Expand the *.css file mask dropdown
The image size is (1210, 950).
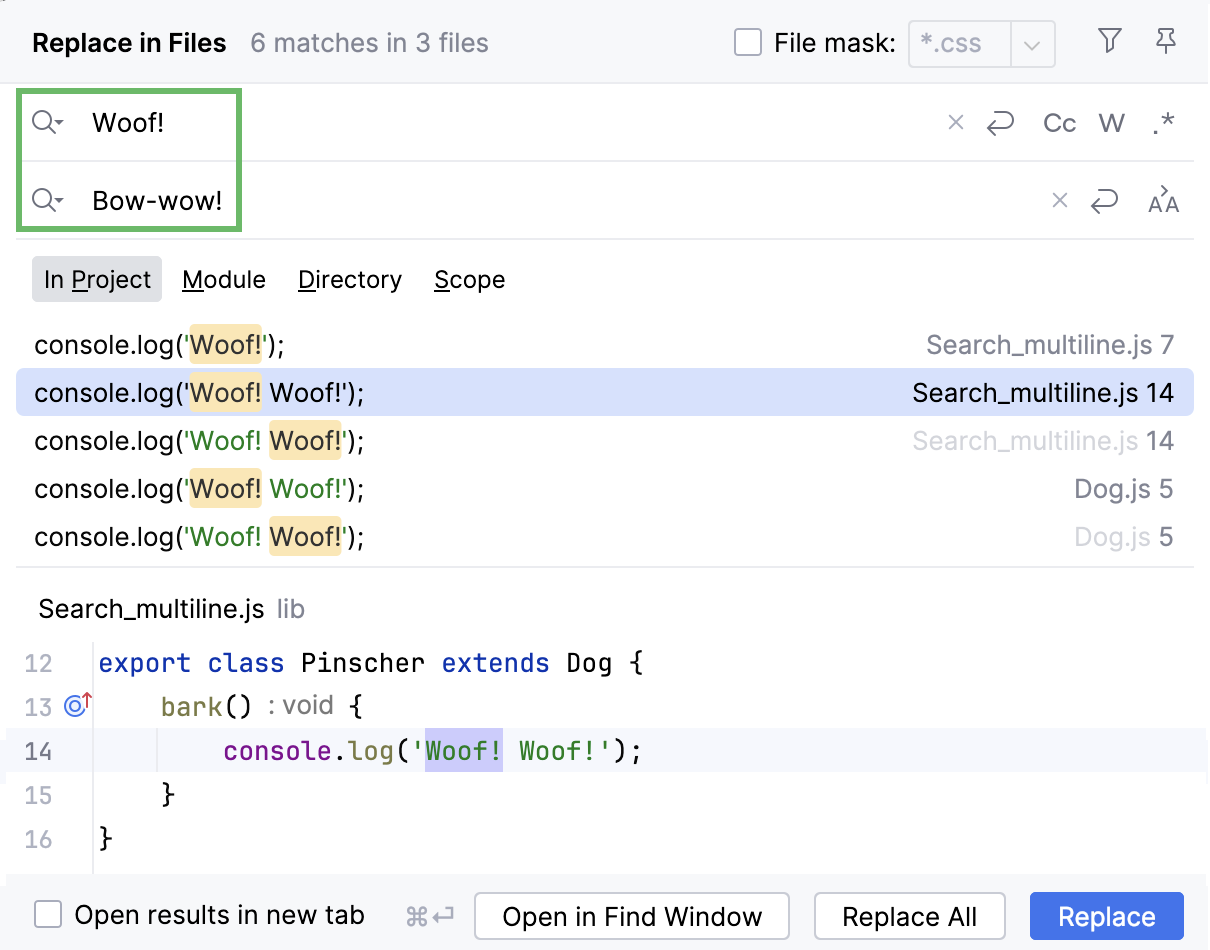point(1033,45)
